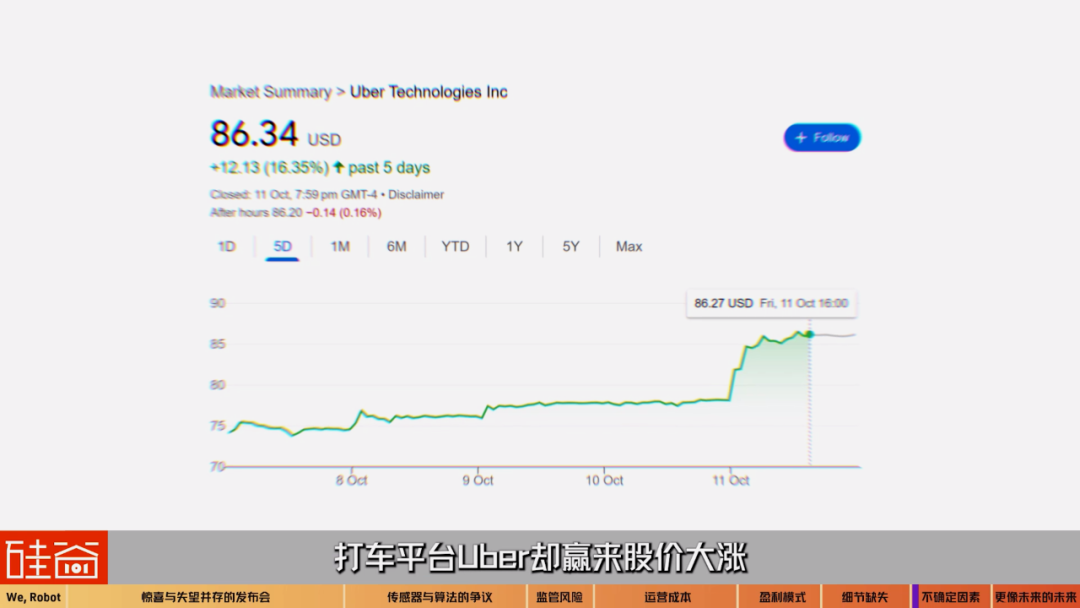Click the 'past 5 days' label
The height and width of the screenshot is (608, 1080).
click(388, 167)
